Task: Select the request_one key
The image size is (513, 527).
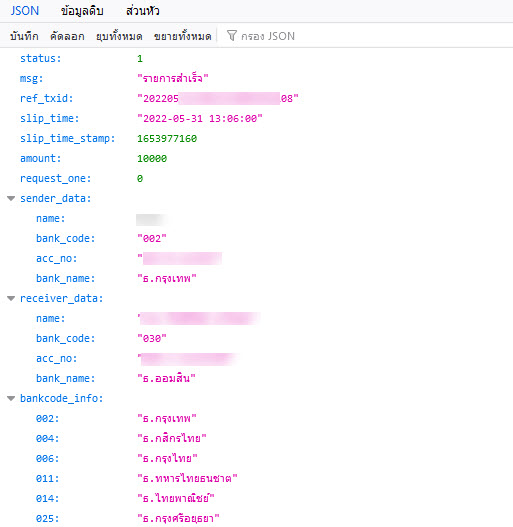Action: click(56, 178)
